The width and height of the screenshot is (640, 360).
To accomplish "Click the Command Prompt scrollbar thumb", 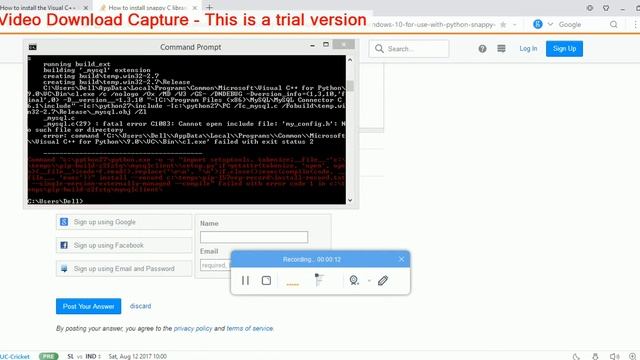I will (350, 86).
